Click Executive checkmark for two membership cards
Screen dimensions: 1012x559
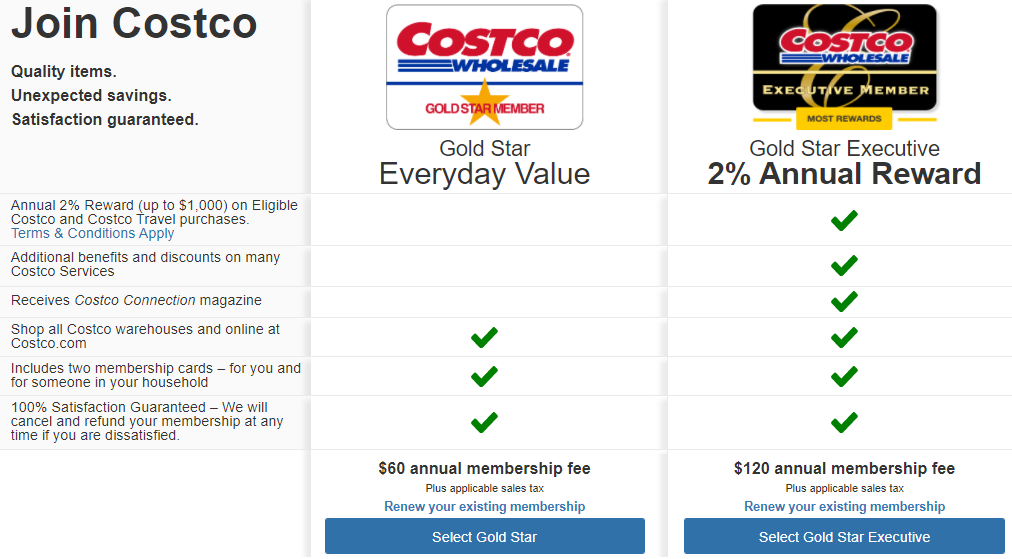[844, 376]
